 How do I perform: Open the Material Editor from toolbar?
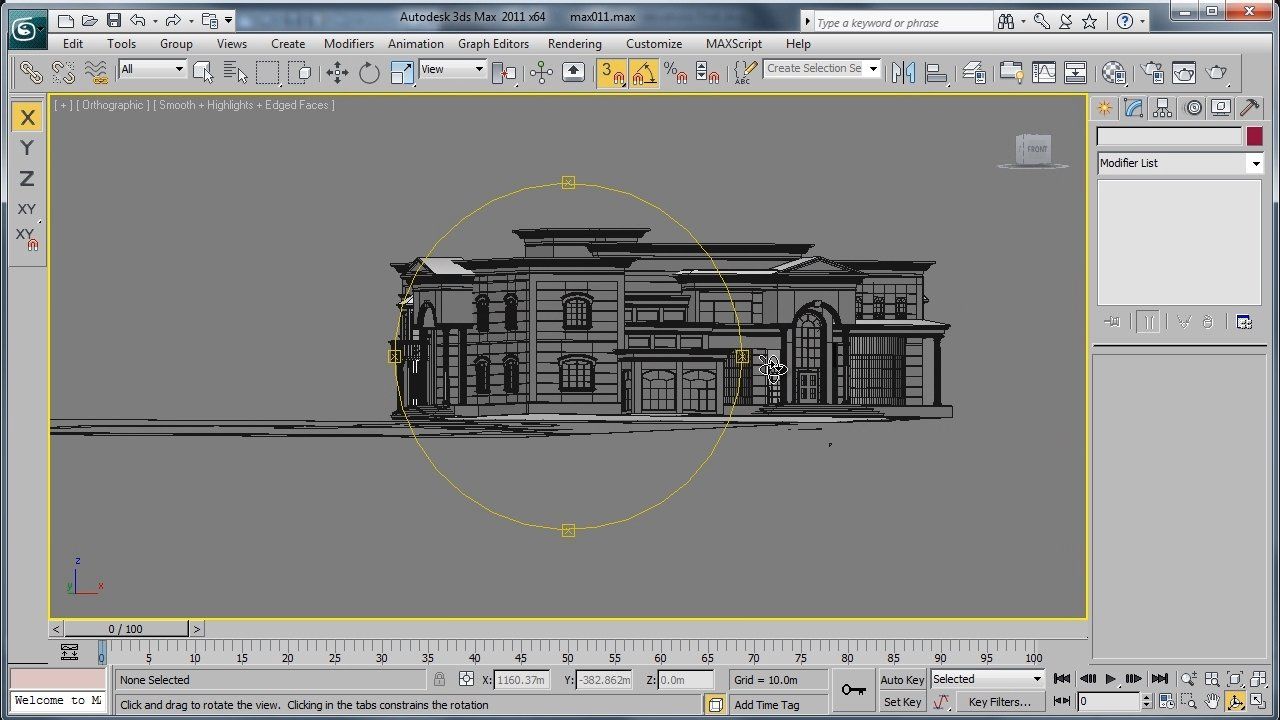(x=1113, y=72)
